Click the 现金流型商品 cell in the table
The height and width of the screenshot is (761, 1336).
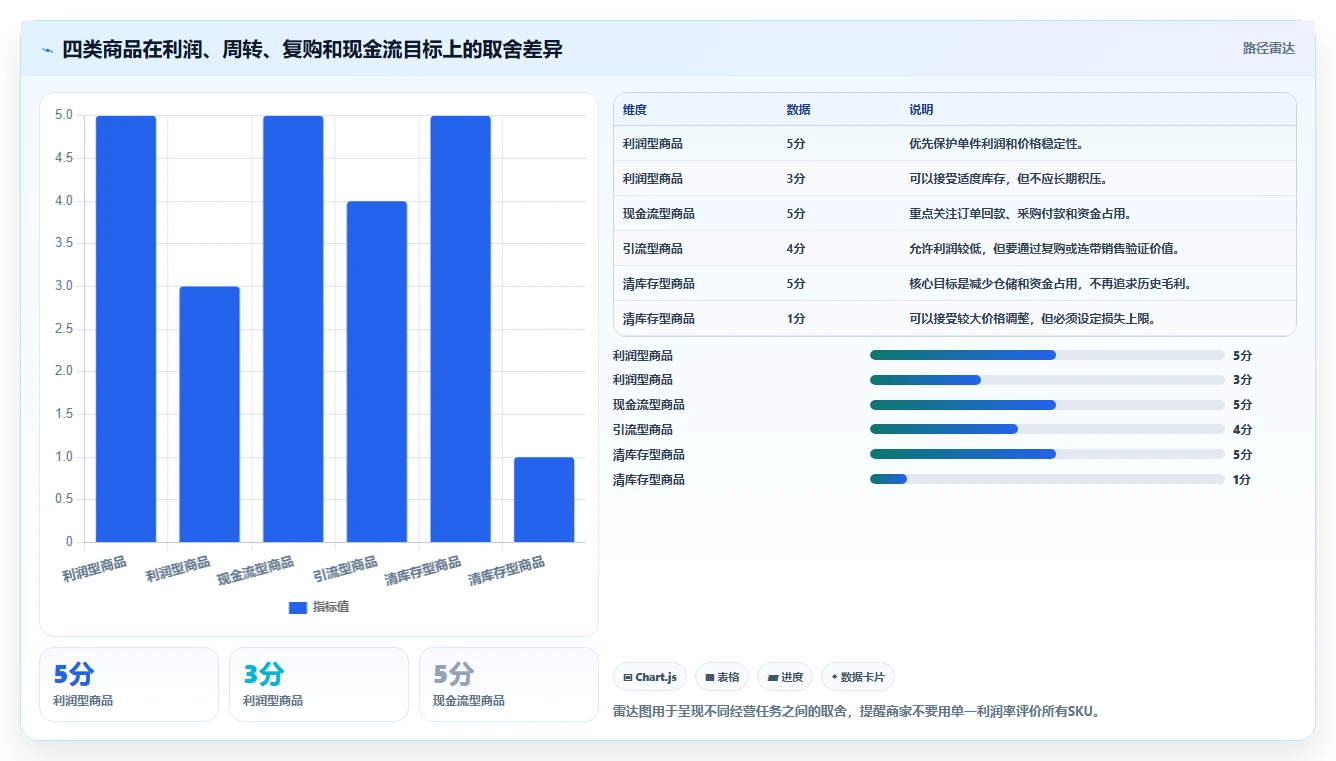point(659,214)
